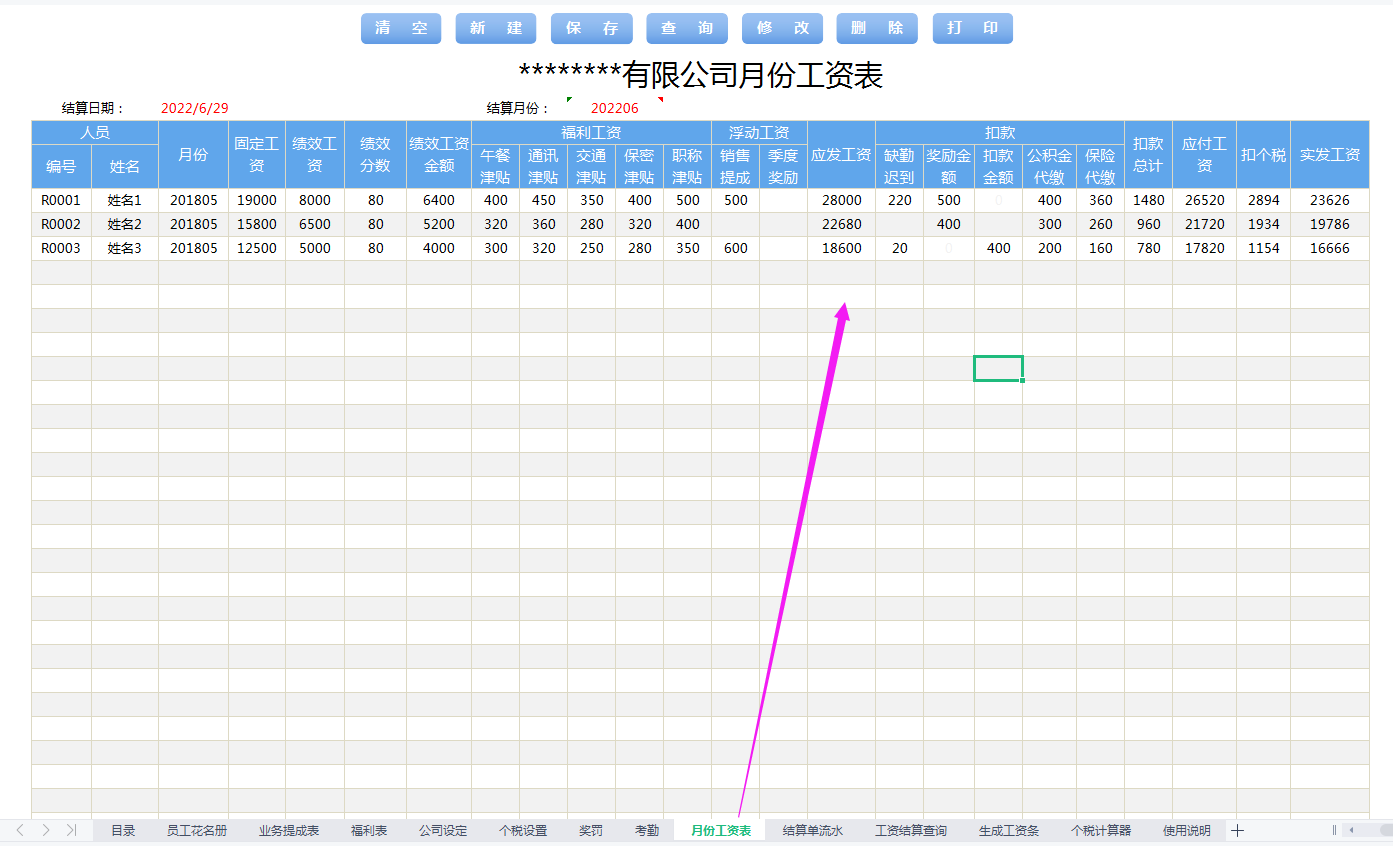Image resolution: width=1393 pixels, height=846 pixels.
Task: Click the plus icon to add a worksheet
Action: [1238, 830]
